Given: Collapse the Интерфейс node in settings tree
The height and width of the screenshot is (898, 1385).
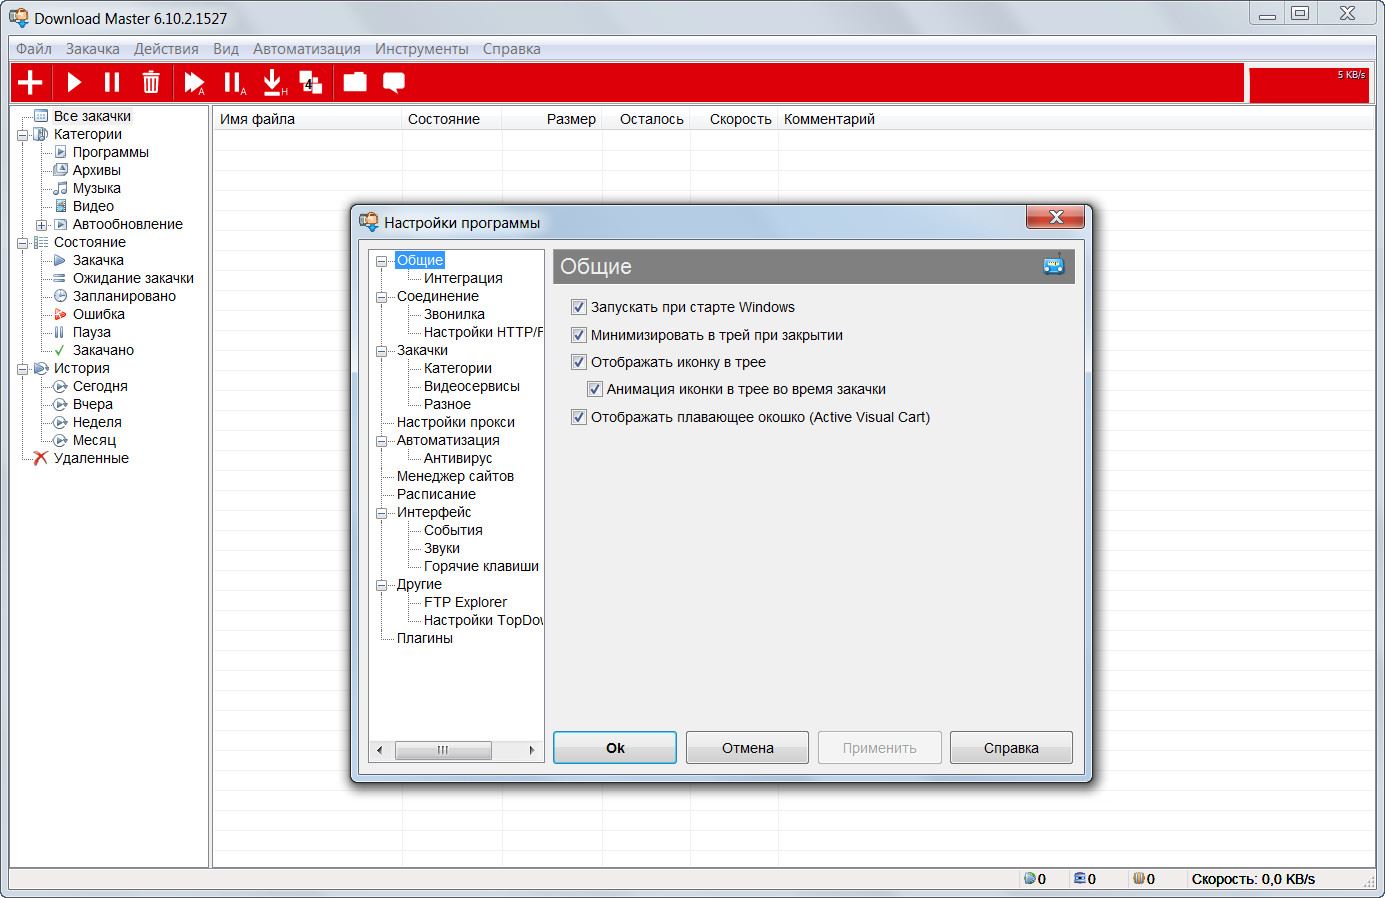Looking at the screenshot, I should (381, 513).
